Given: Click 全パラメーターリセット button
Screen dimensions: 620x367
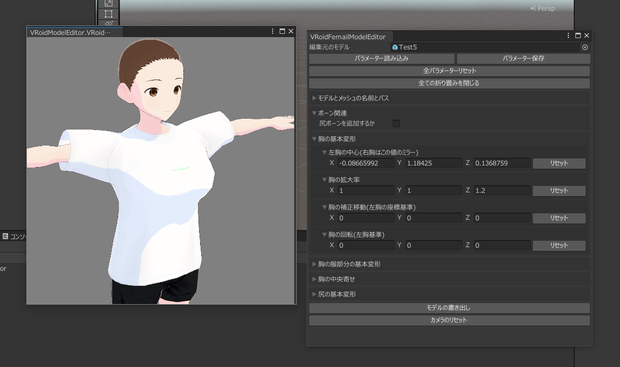Looking at the screenshot, I should tap(450, 71).
